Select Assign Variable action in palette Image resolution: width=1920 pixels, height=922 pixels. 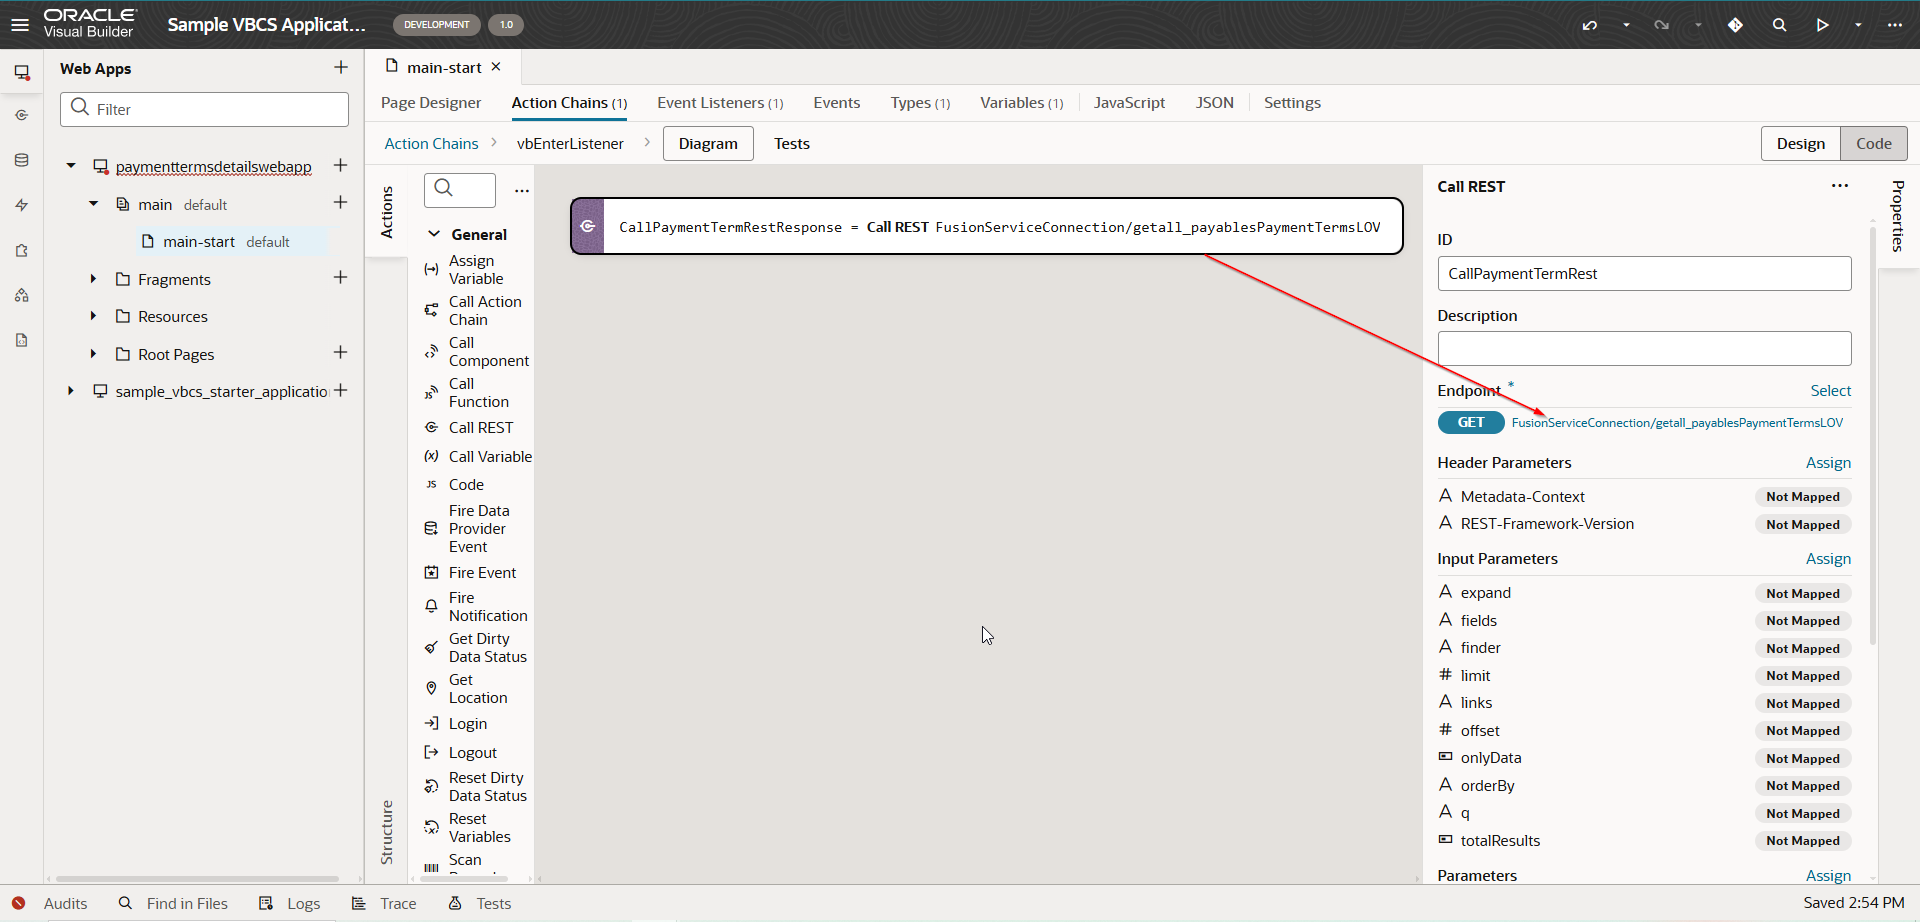(x=478, y=270)
